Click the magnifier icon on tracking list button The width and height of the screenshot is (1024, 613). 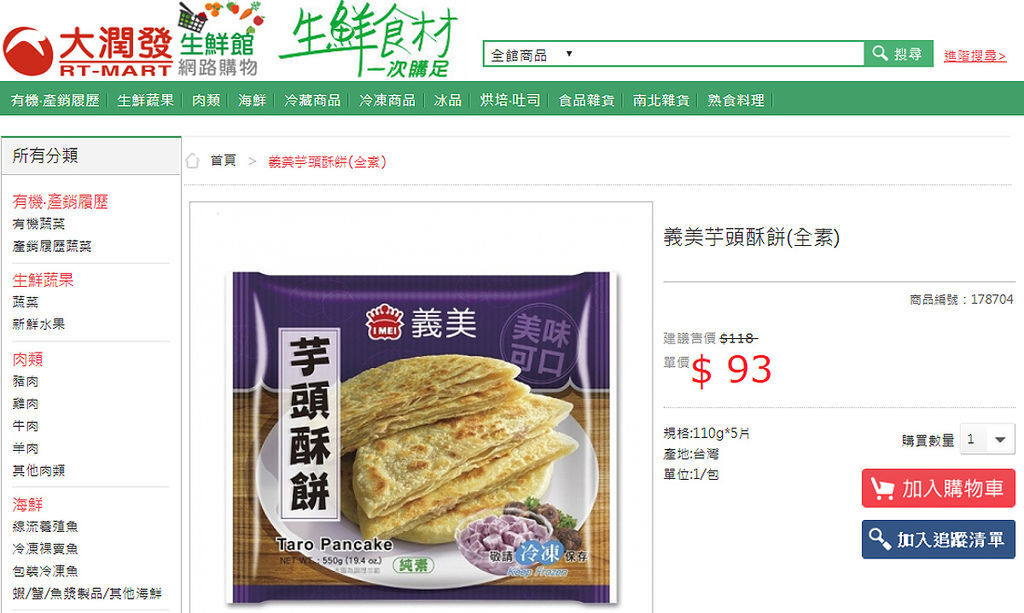(879, 539)
